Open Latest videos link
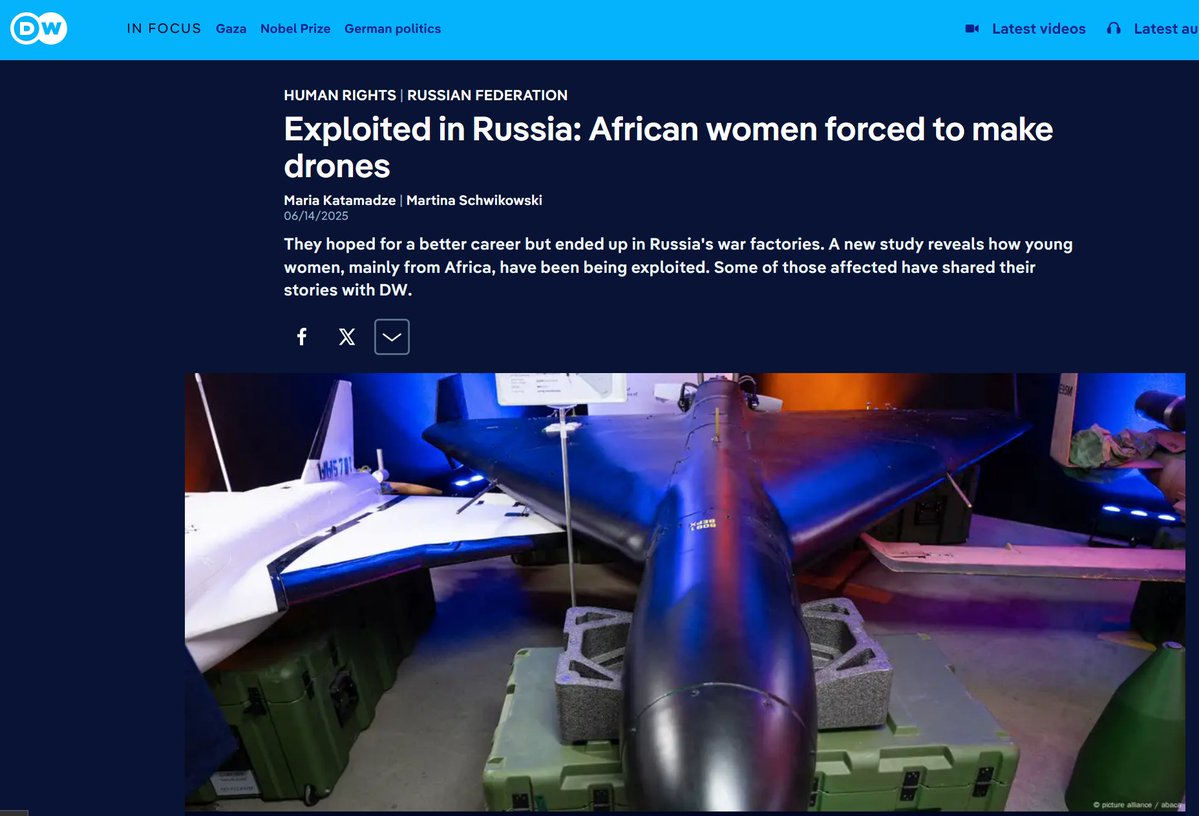The height and width of the screenshot is (816, 1199). coord(1038,28)
